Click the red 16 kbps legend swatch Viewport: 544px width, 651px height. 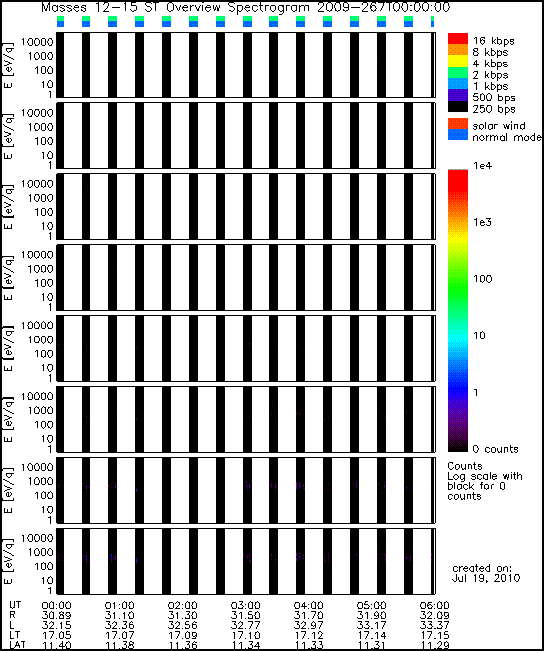coord(458,39)
